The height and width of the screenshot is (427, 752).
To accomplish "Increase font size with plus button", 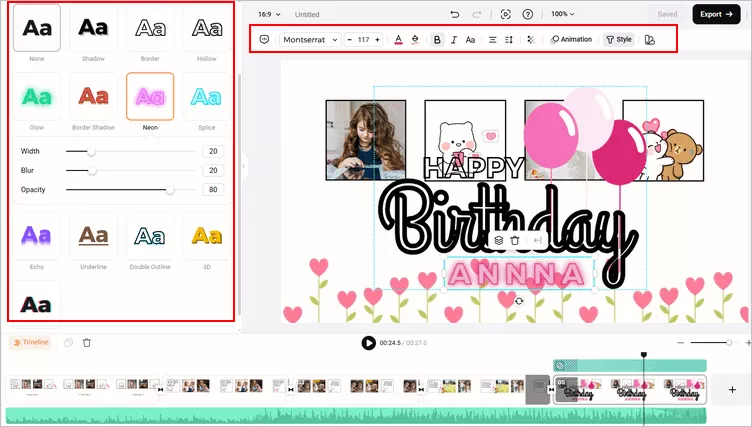I will click(x=377, y=39).
